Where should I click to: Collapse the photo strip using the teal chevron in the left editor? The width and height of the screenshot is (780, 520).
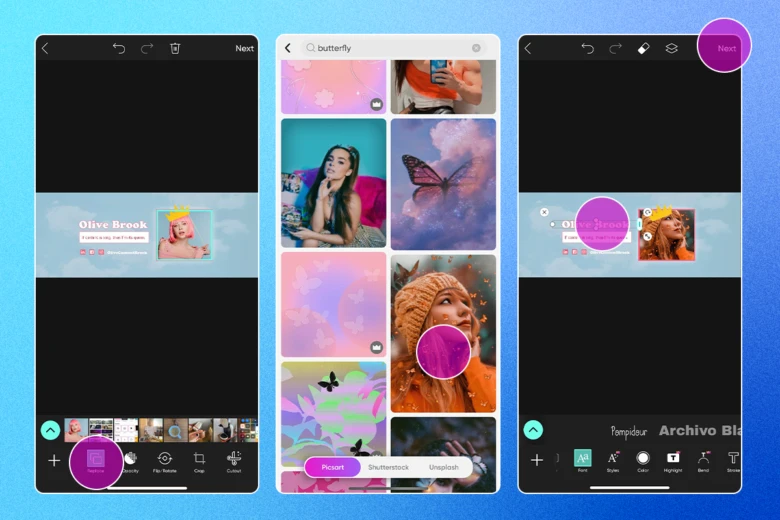click(50, 430)
